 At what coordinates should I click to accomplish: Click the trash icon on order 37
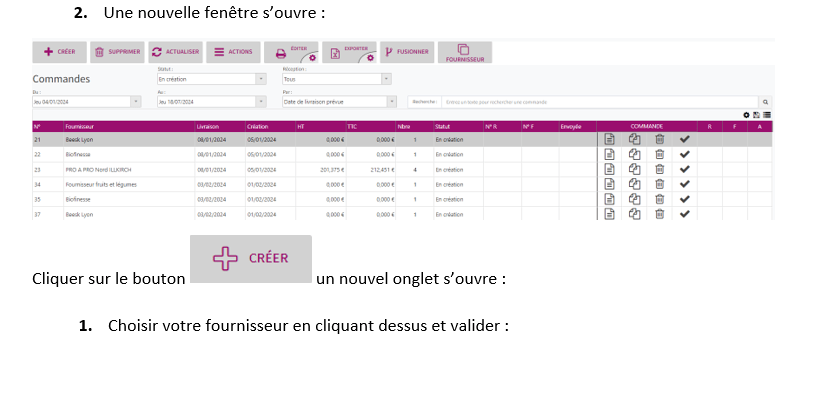[660, 214]
